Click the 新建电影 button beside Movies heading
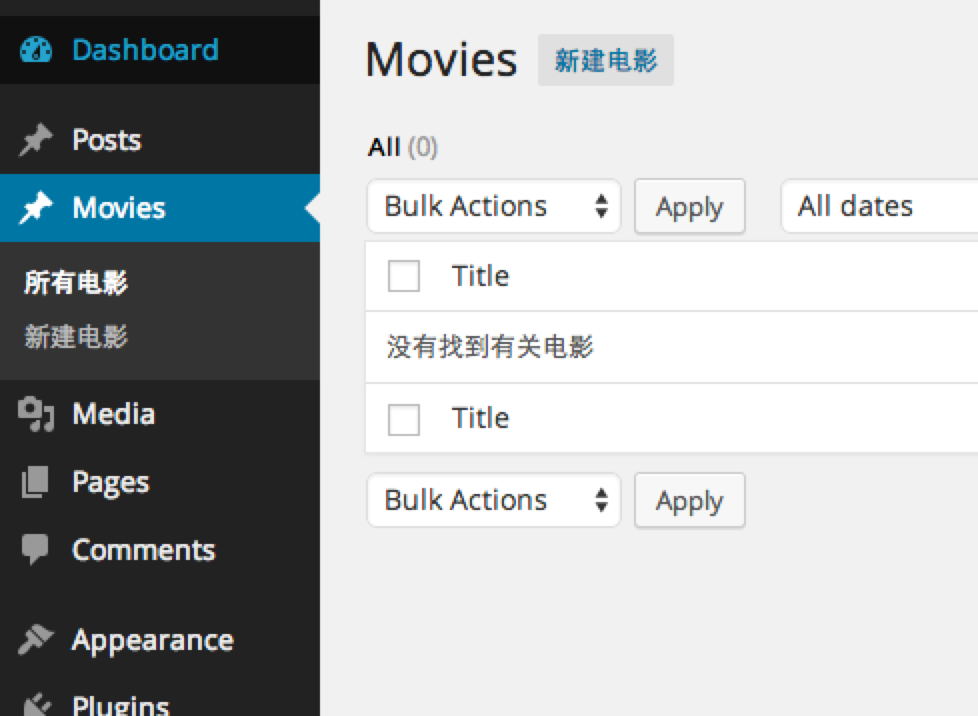978x716 pixels. pyautogui.click(x=606, y=60)
